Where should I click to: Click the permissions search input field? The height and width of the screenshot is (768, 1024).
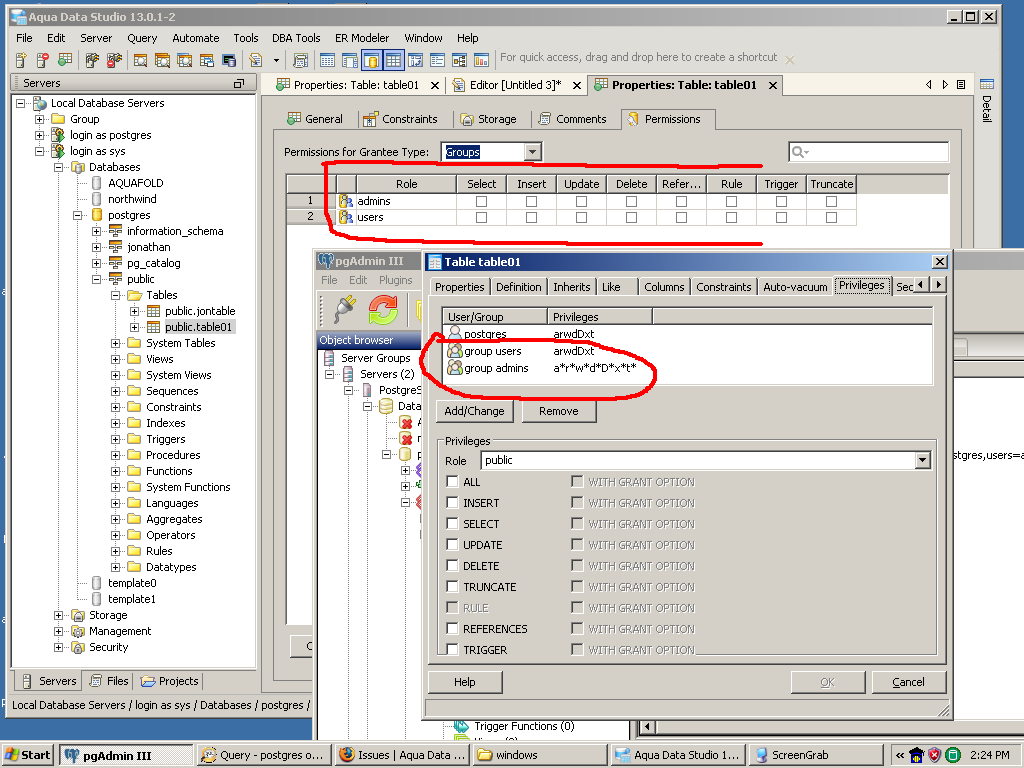(869, 152)
